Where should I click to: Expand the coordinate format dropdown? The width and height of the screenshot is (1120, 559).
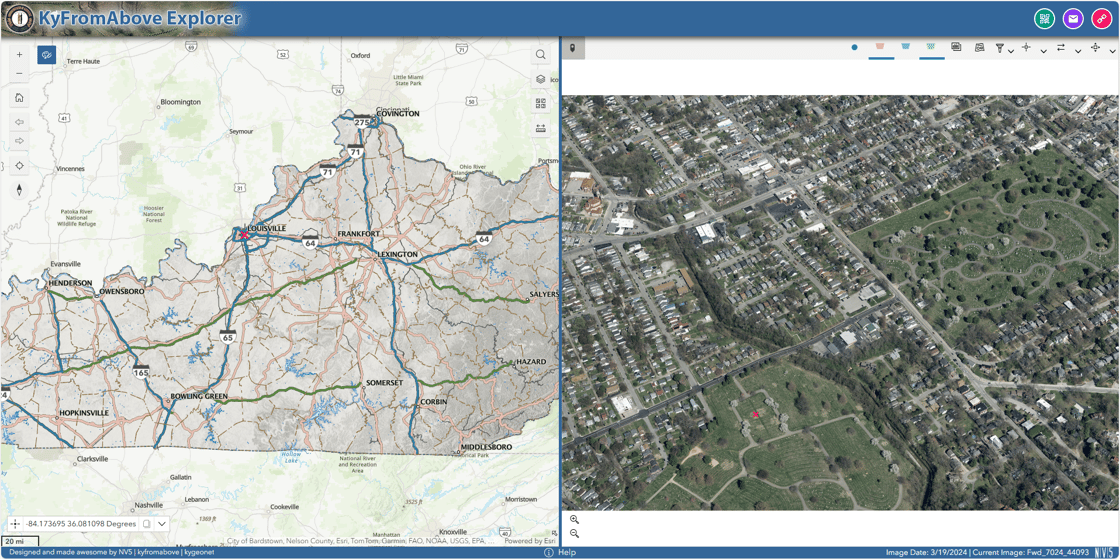pos(162,523)
